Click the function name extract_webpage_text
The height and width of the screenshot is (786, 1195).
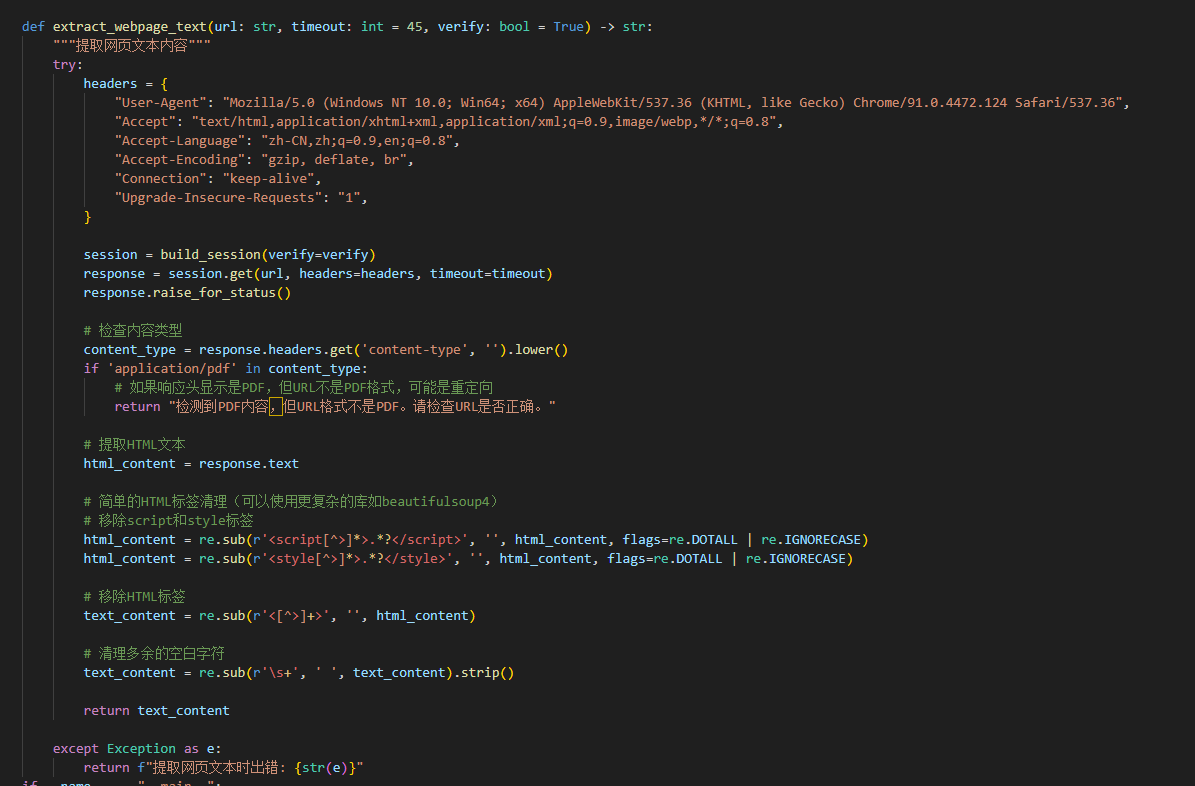130,27
